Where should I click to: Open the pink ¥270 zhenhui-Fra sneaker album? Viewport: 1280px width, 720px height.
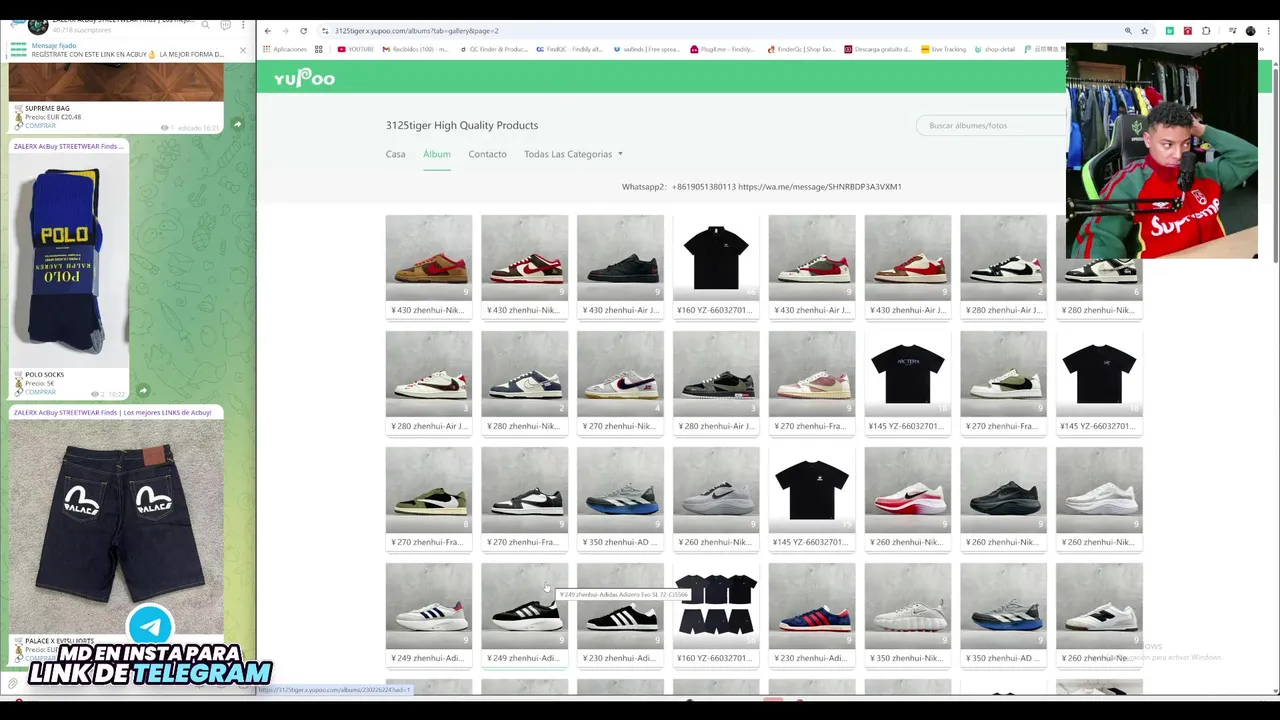pyautogui.click(x=812, y=374)
